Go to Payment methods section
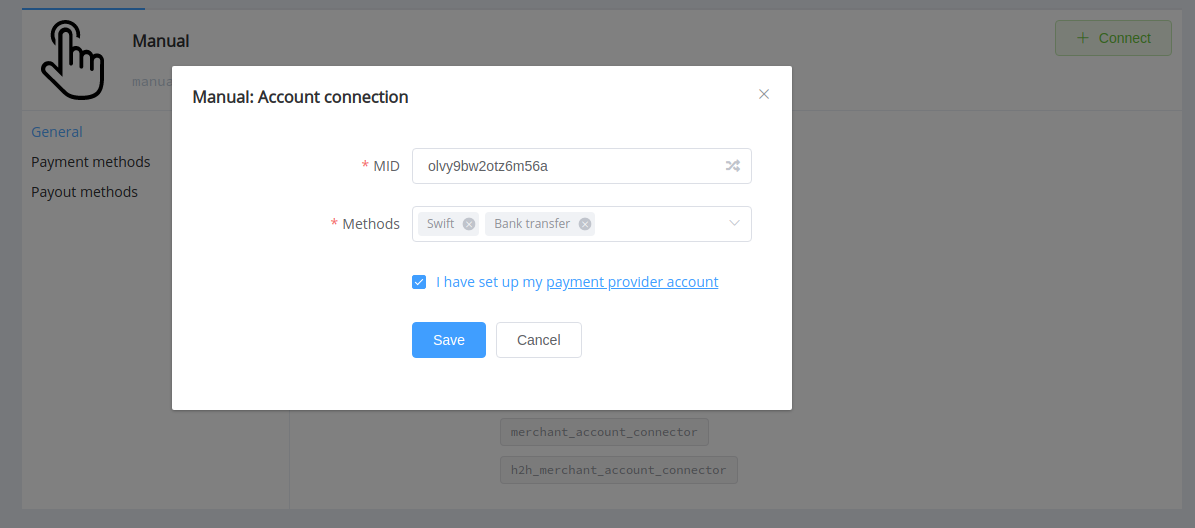Viewport: 1195px width, 528px height. (x=91, y=162)
